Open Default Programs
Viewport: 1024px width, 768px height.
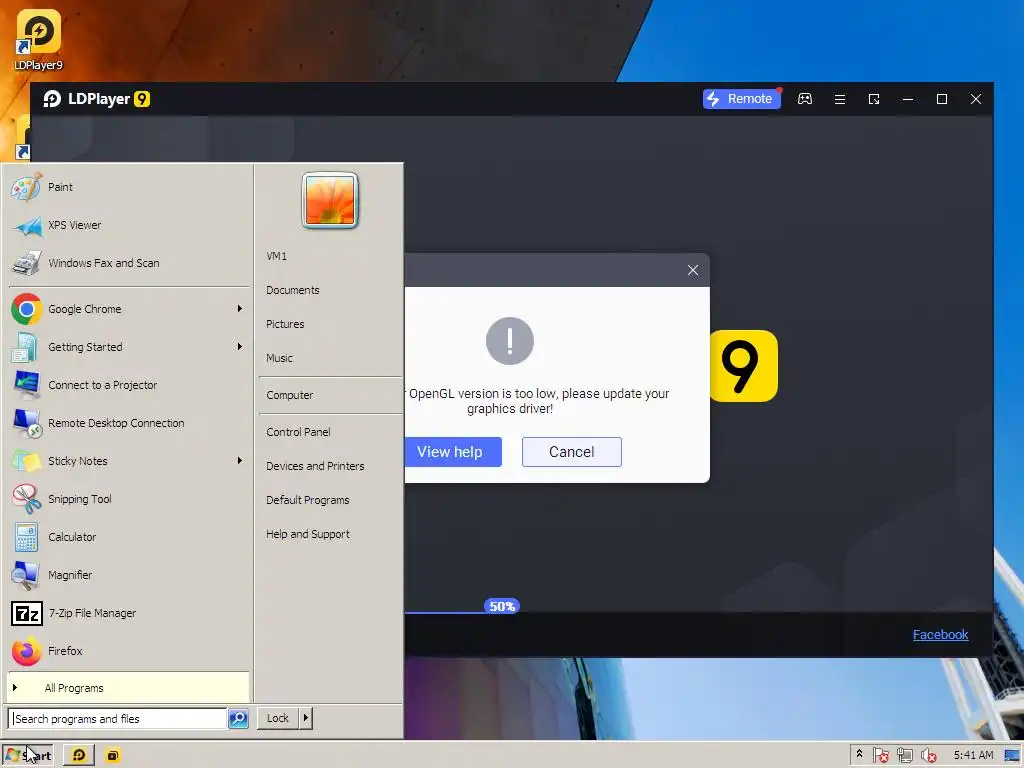coord(330,500)
